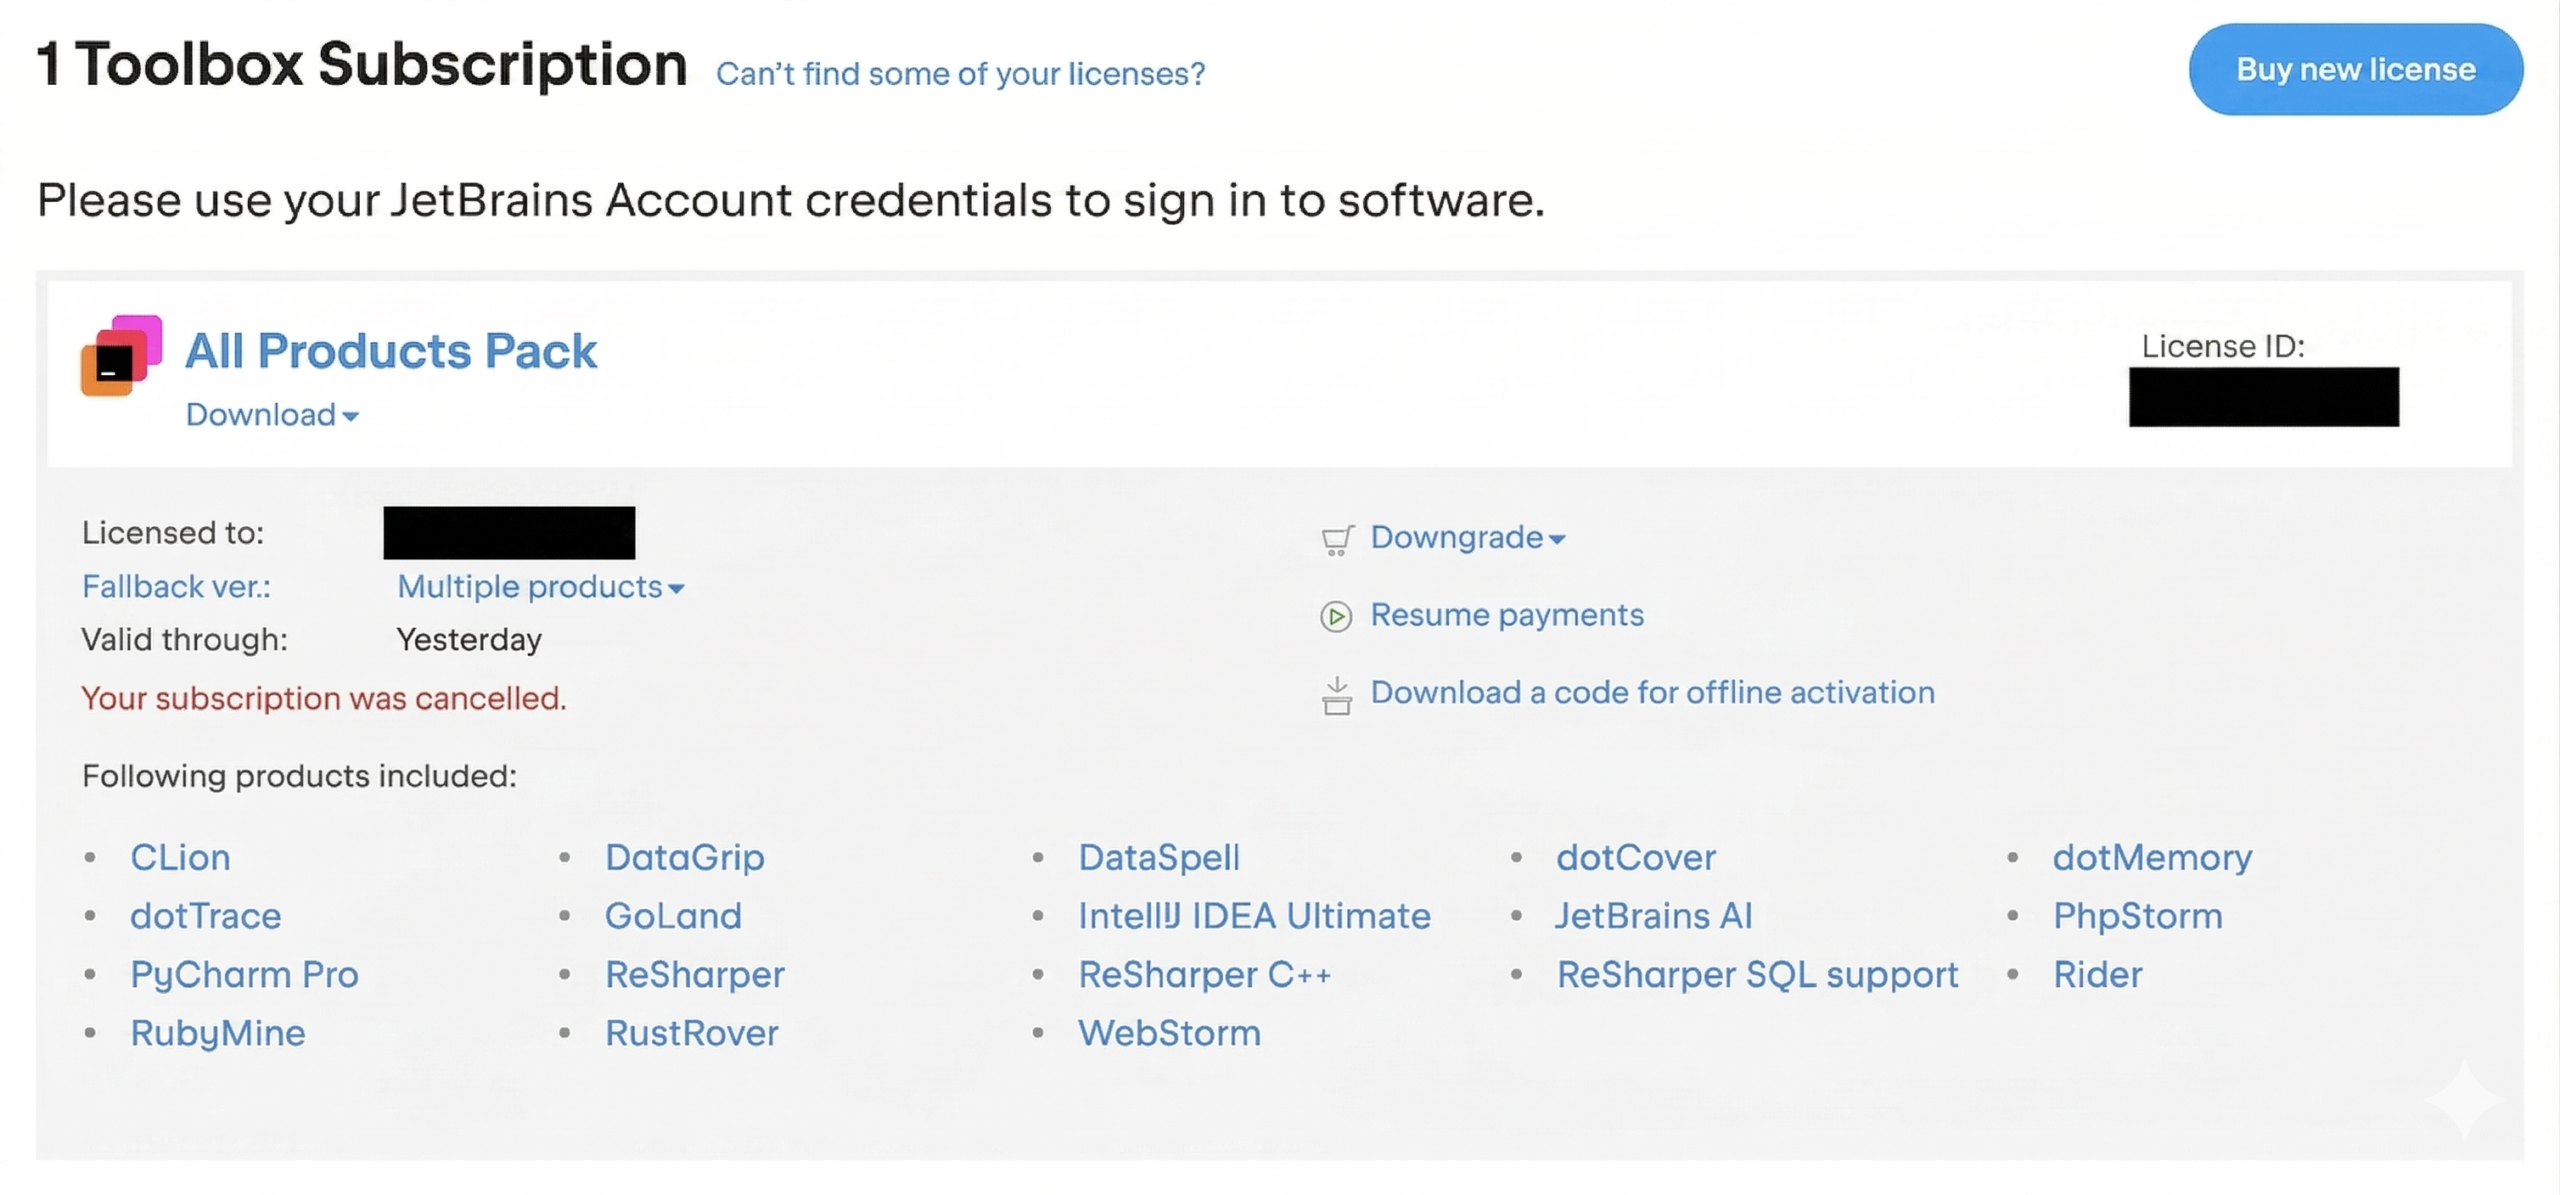Expand the Download dropdown under All Products Pack
The height and width of the screenshot is (1195, 2560).
(x=272, y=415)
